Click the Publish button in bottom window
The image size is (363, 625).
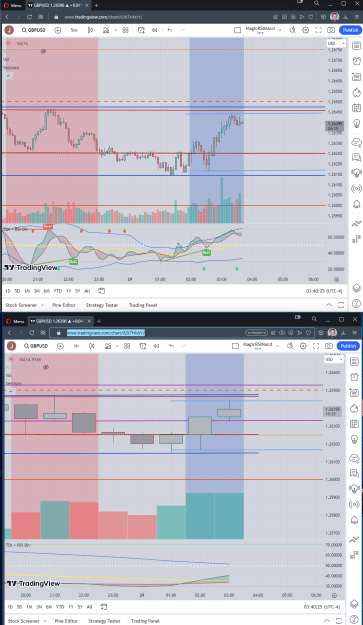tap(348, 346)
